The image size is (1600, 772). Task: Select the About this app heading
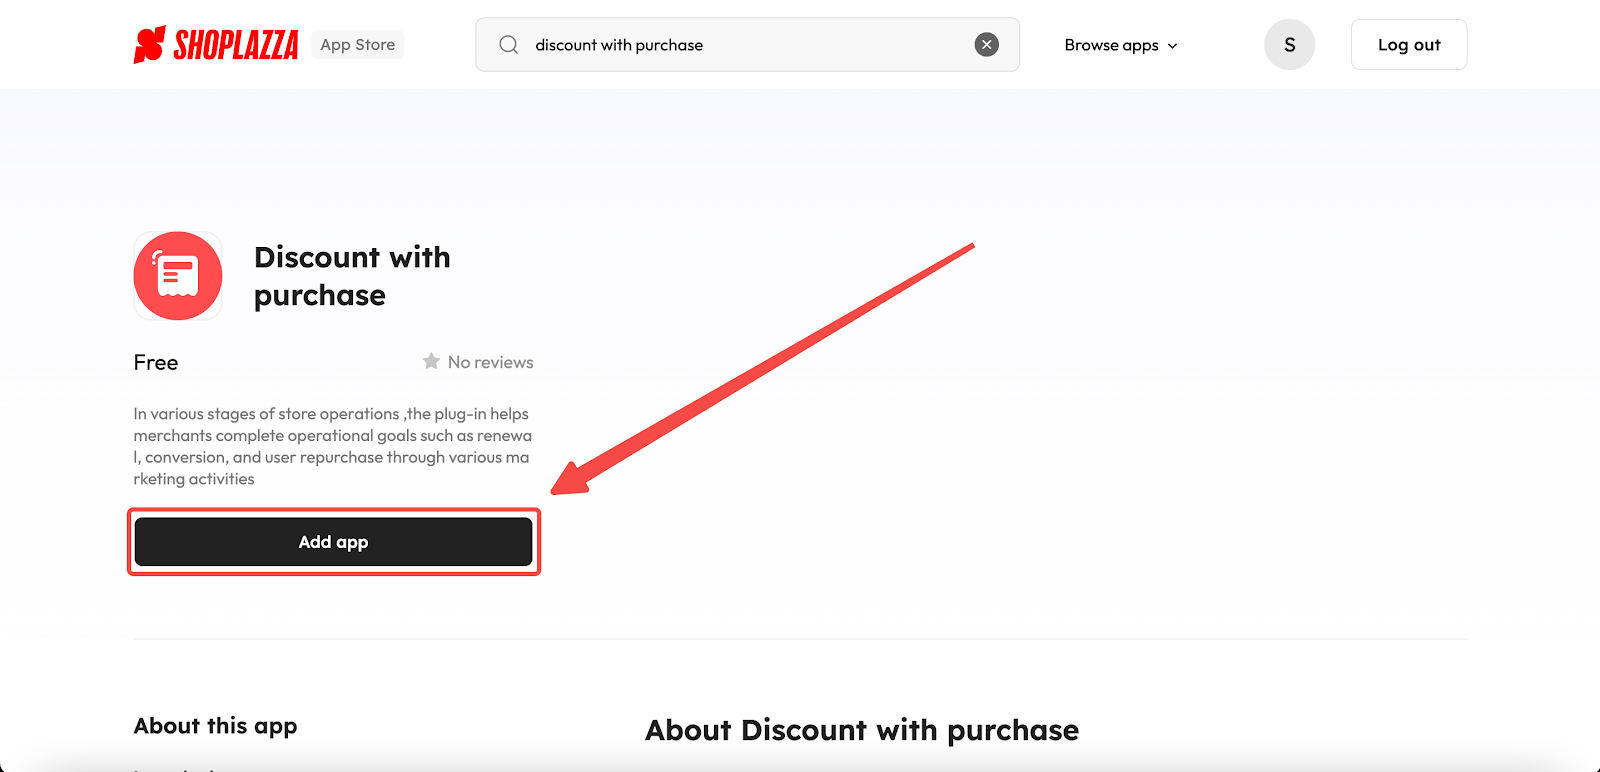216,726
